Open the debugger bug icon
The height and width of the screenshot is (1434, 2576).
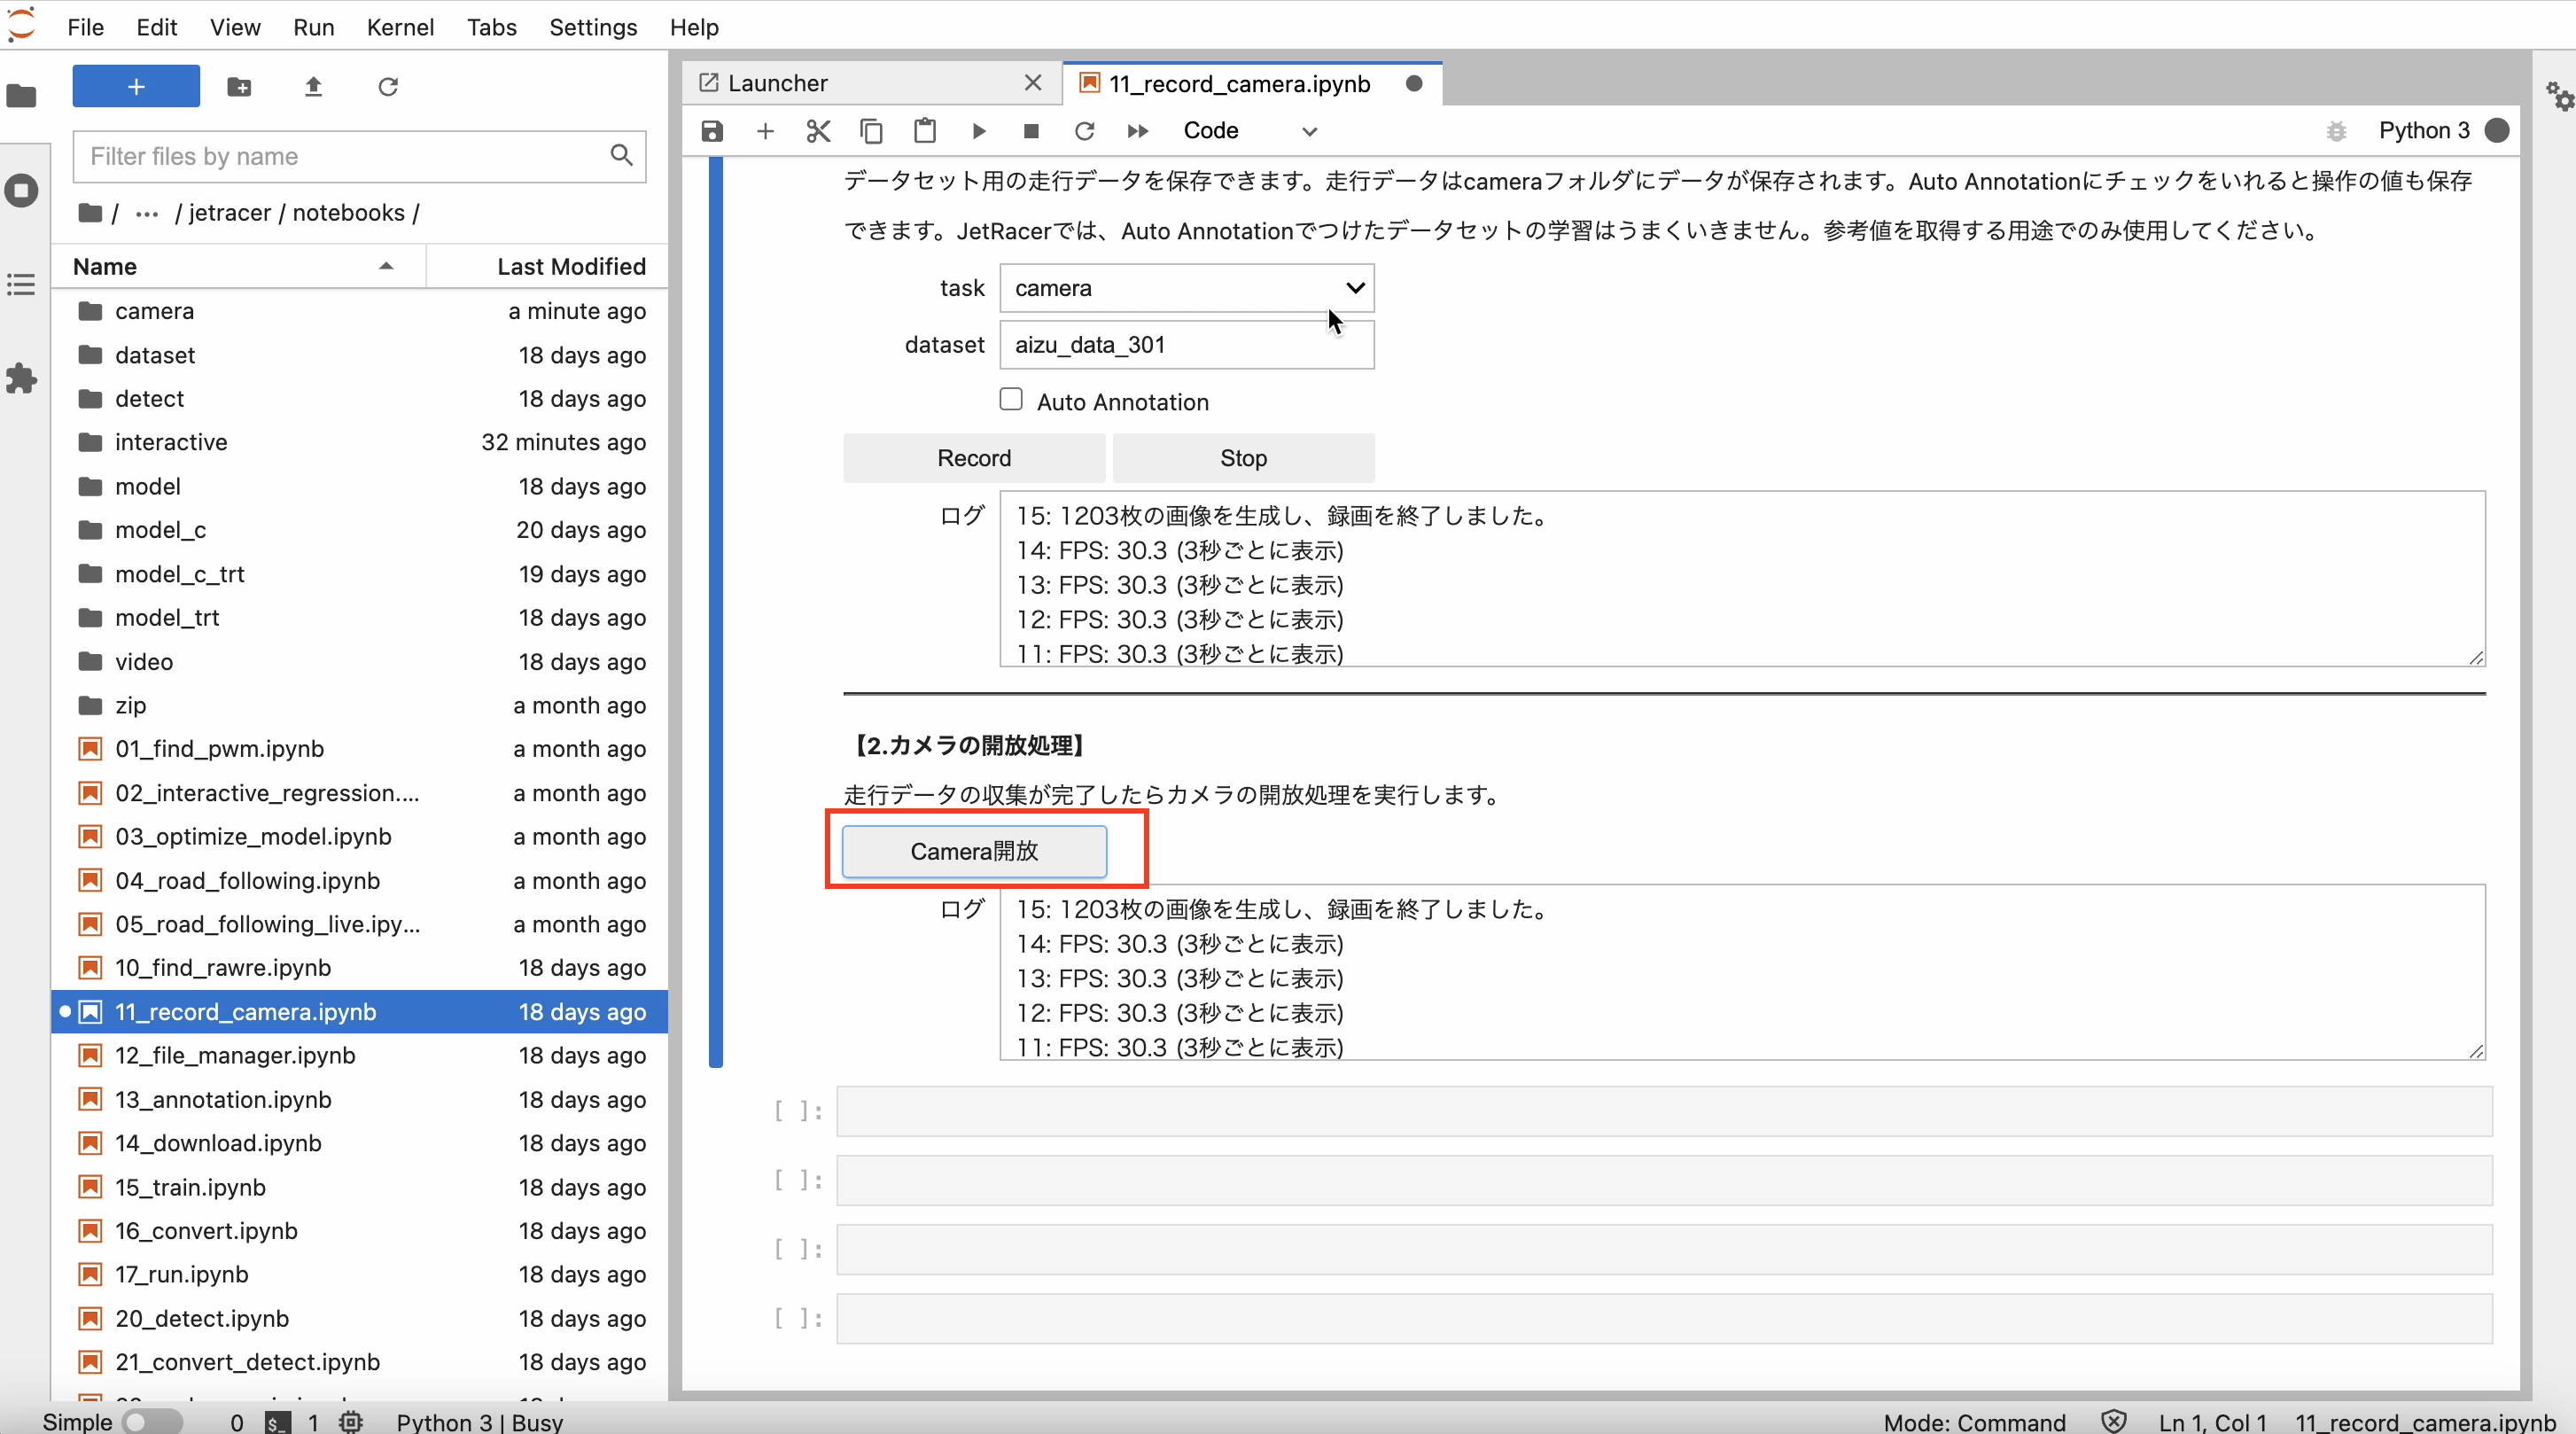point(2336,131)
